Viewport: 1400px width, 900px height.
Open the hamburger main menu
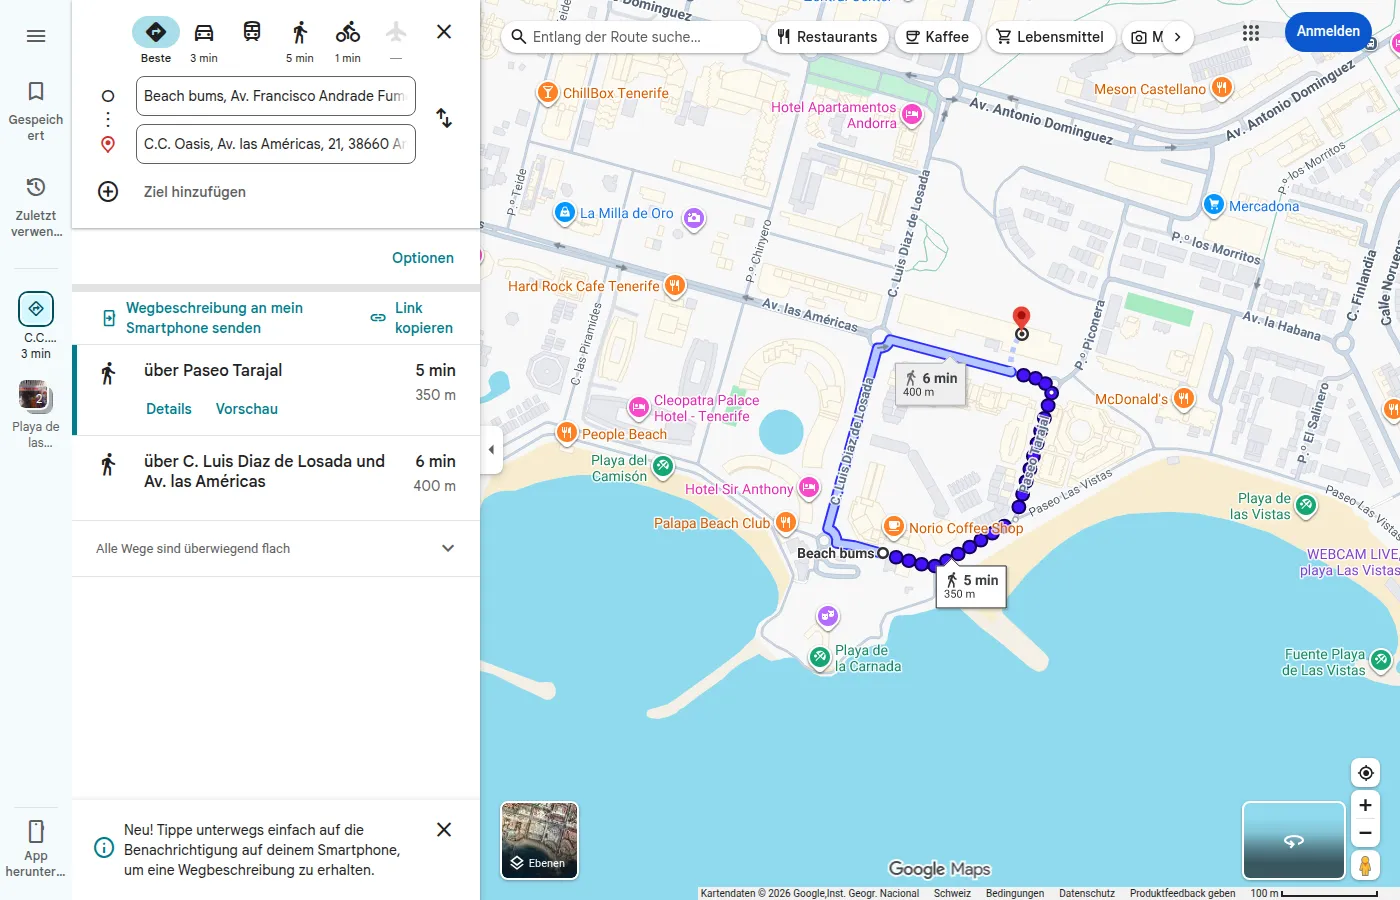[36, 36]
